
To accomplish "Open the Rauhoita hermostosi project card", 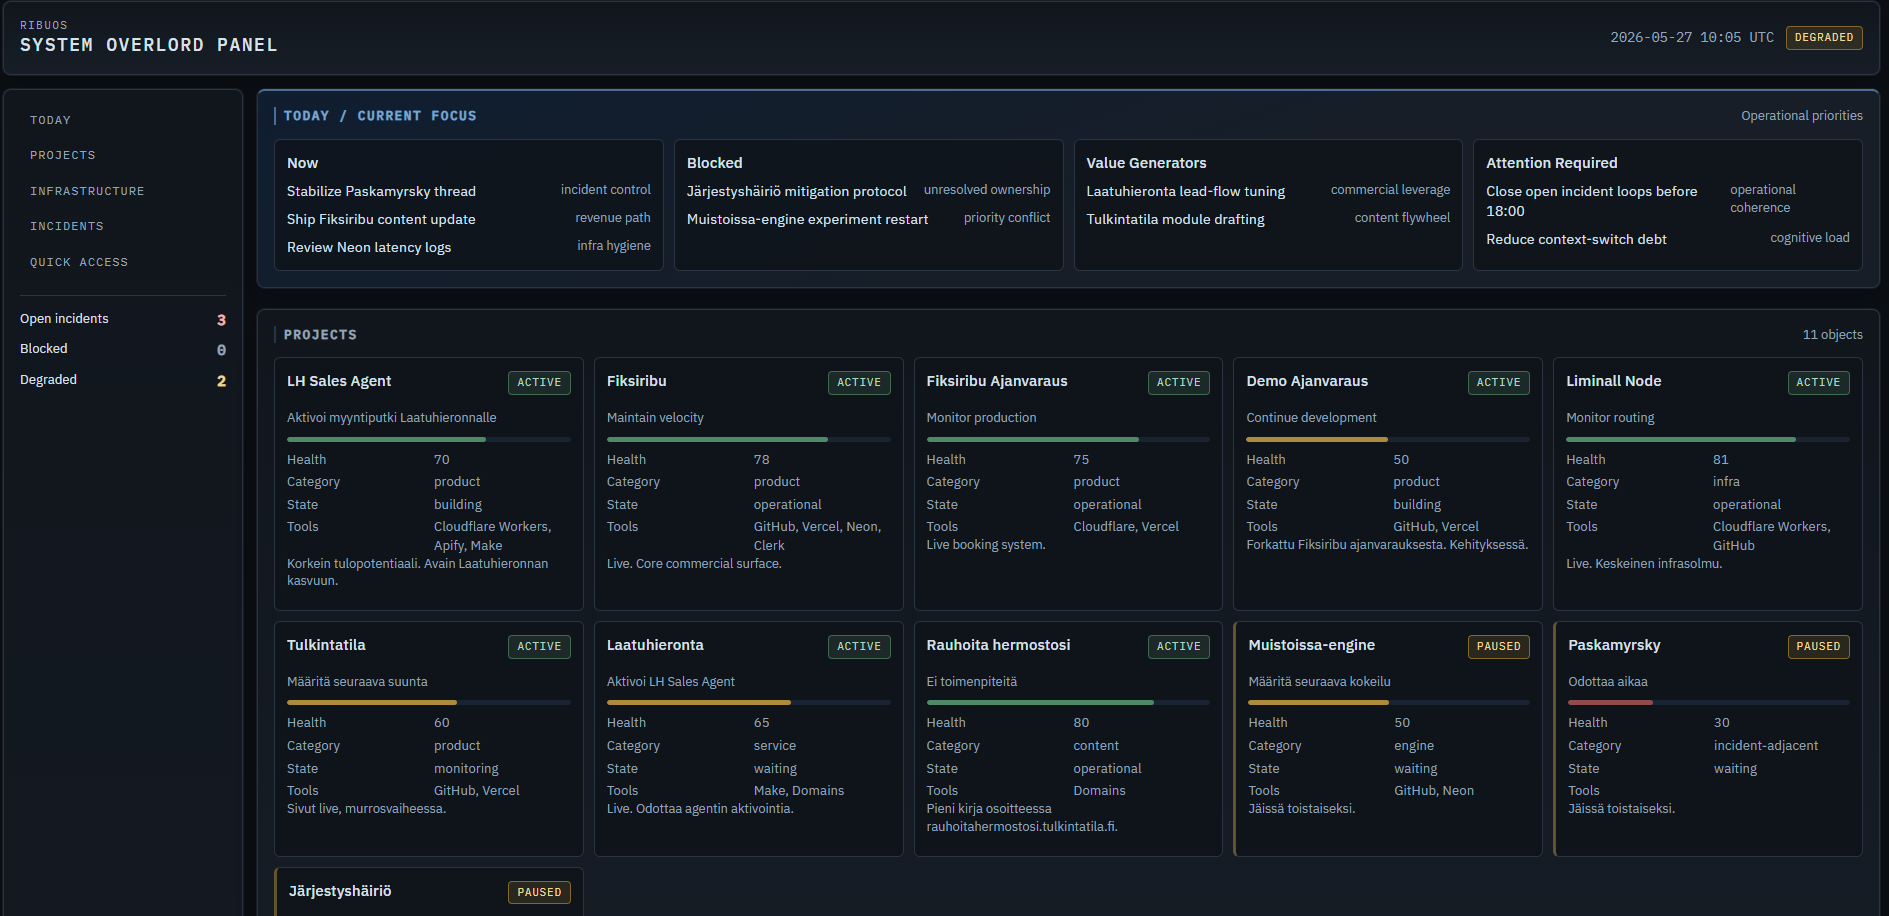I will coord(1068,739).
